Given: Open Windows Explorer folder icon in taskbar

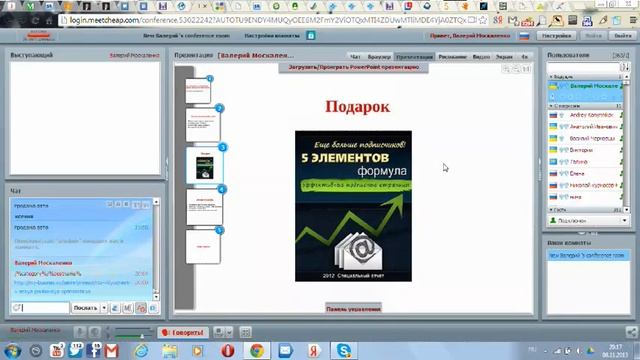Looking at the screenshot, I should coord(170,351).
